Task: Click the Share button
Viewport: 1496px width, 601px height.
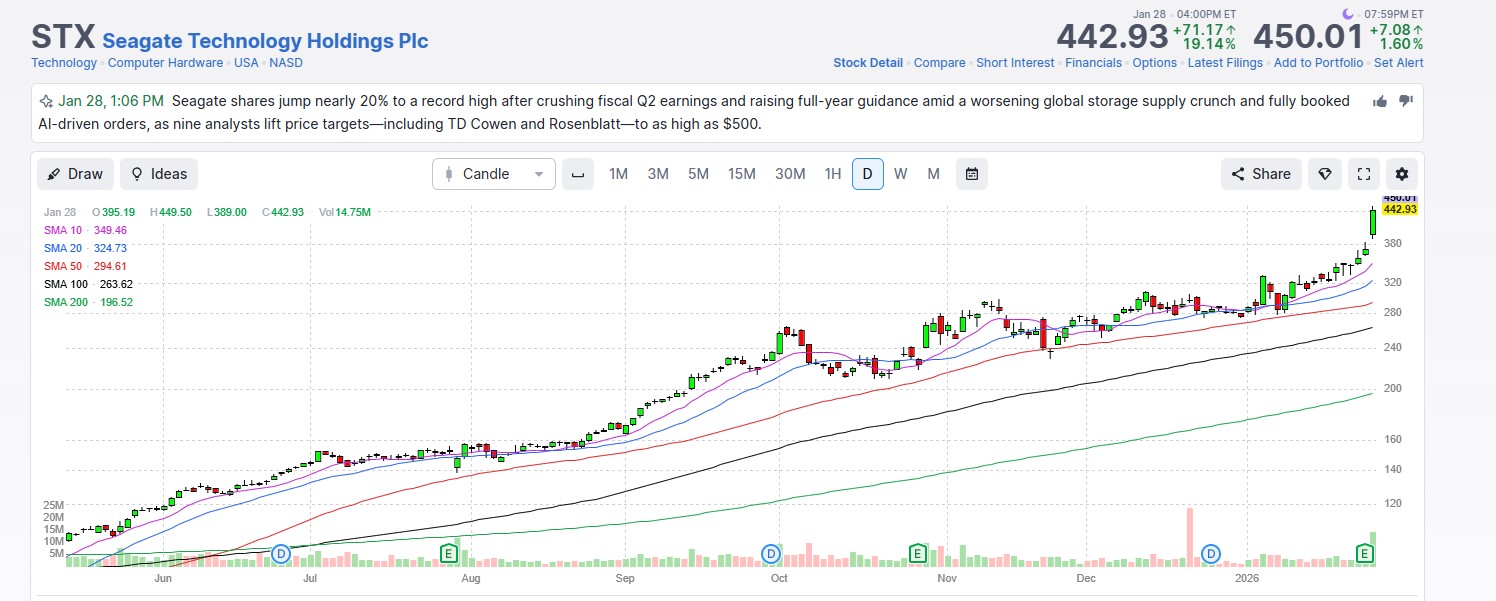Action: [1261, 174]
